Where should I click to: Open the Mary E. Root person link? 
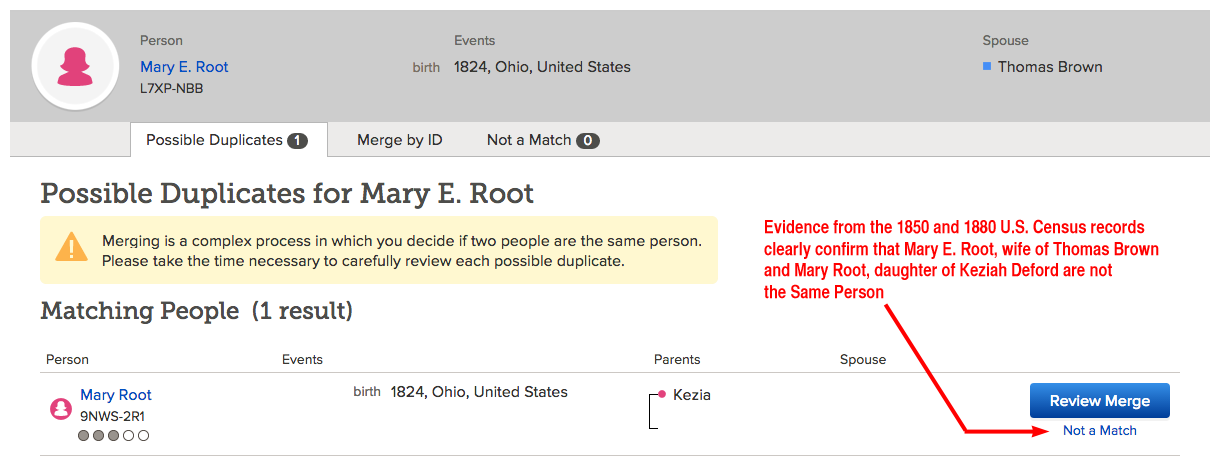[184, 67]
